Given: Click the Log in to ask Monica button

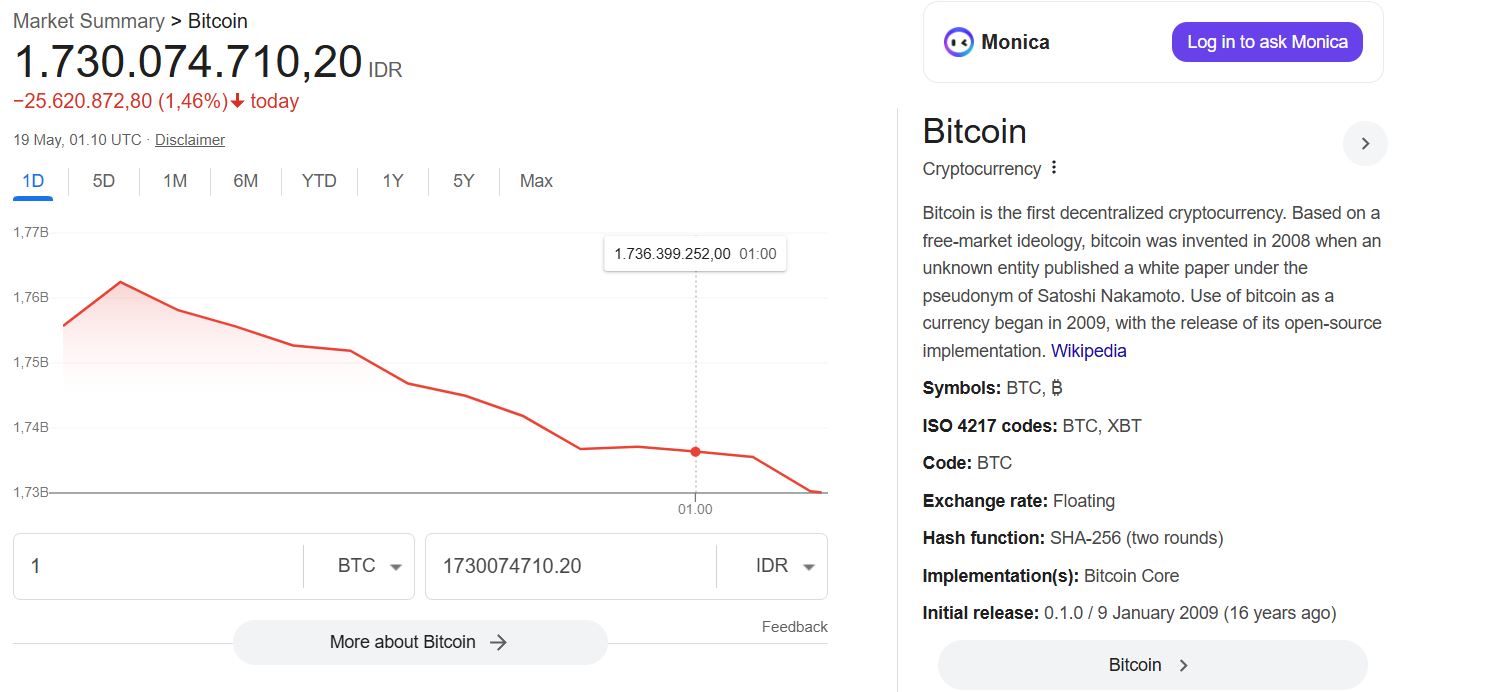Looking at the screenshot, I should 1267,42.
